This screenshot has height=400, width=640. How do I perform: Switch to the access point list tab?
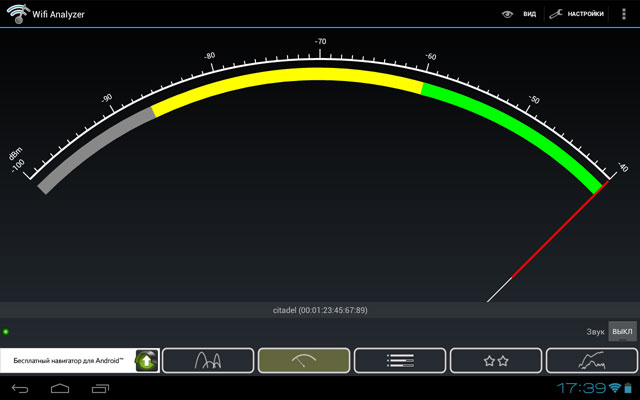(x=400, y=360)
